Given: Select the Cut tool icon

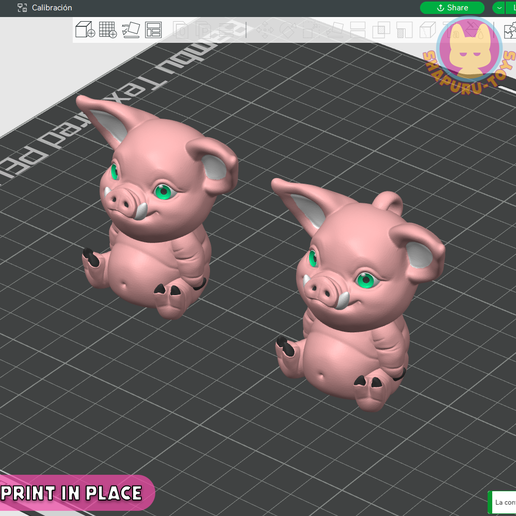Looking at the screenshot, I should point(358,30).
